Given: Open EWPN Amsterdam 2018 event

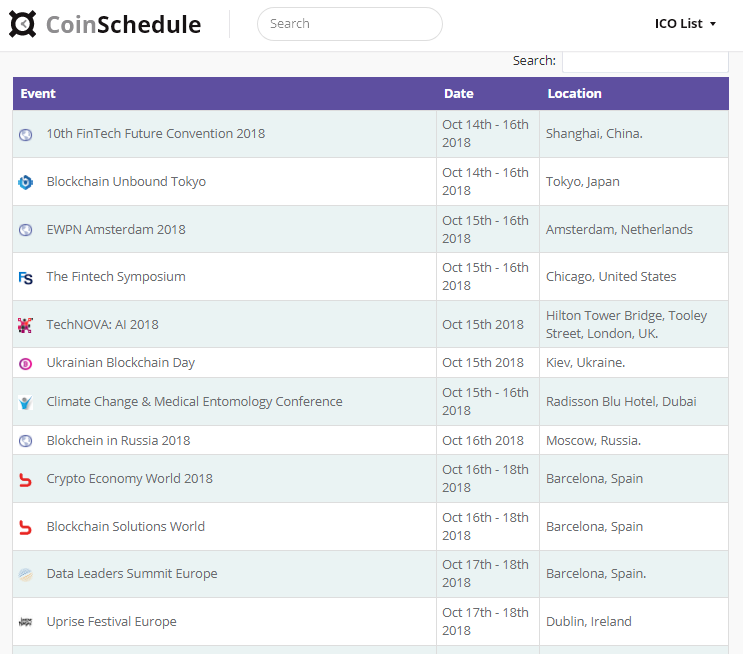Looking at the screenshot, I should click(x=116, y=229).
